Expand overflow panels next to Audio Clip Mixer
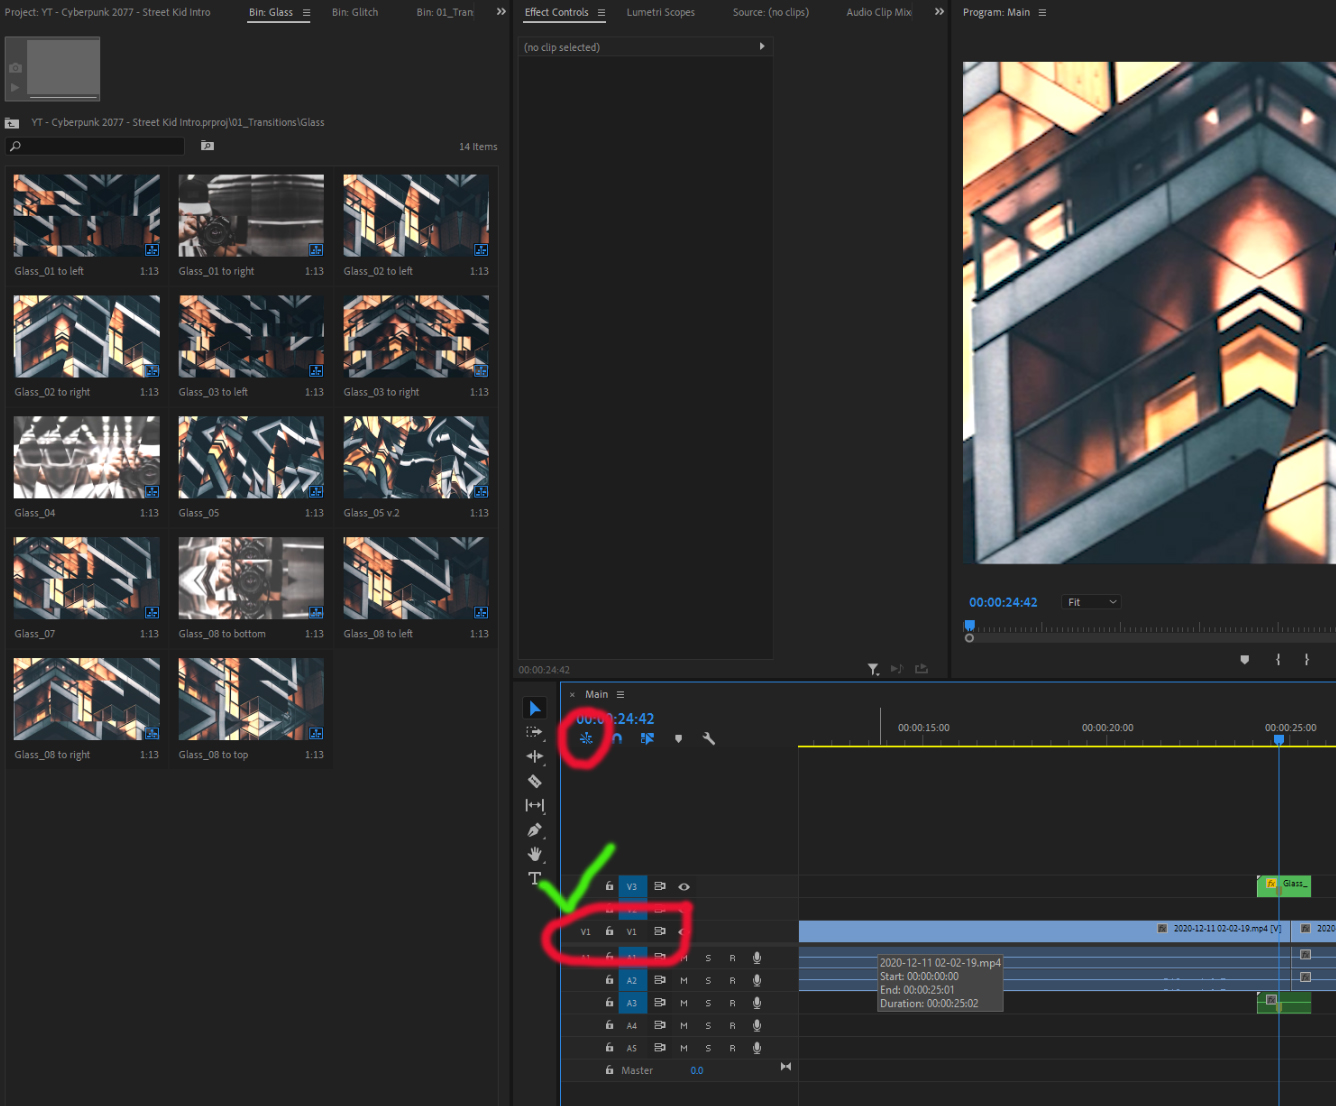The width and height of the screenshot is (1336, 1106). point(939,12)
